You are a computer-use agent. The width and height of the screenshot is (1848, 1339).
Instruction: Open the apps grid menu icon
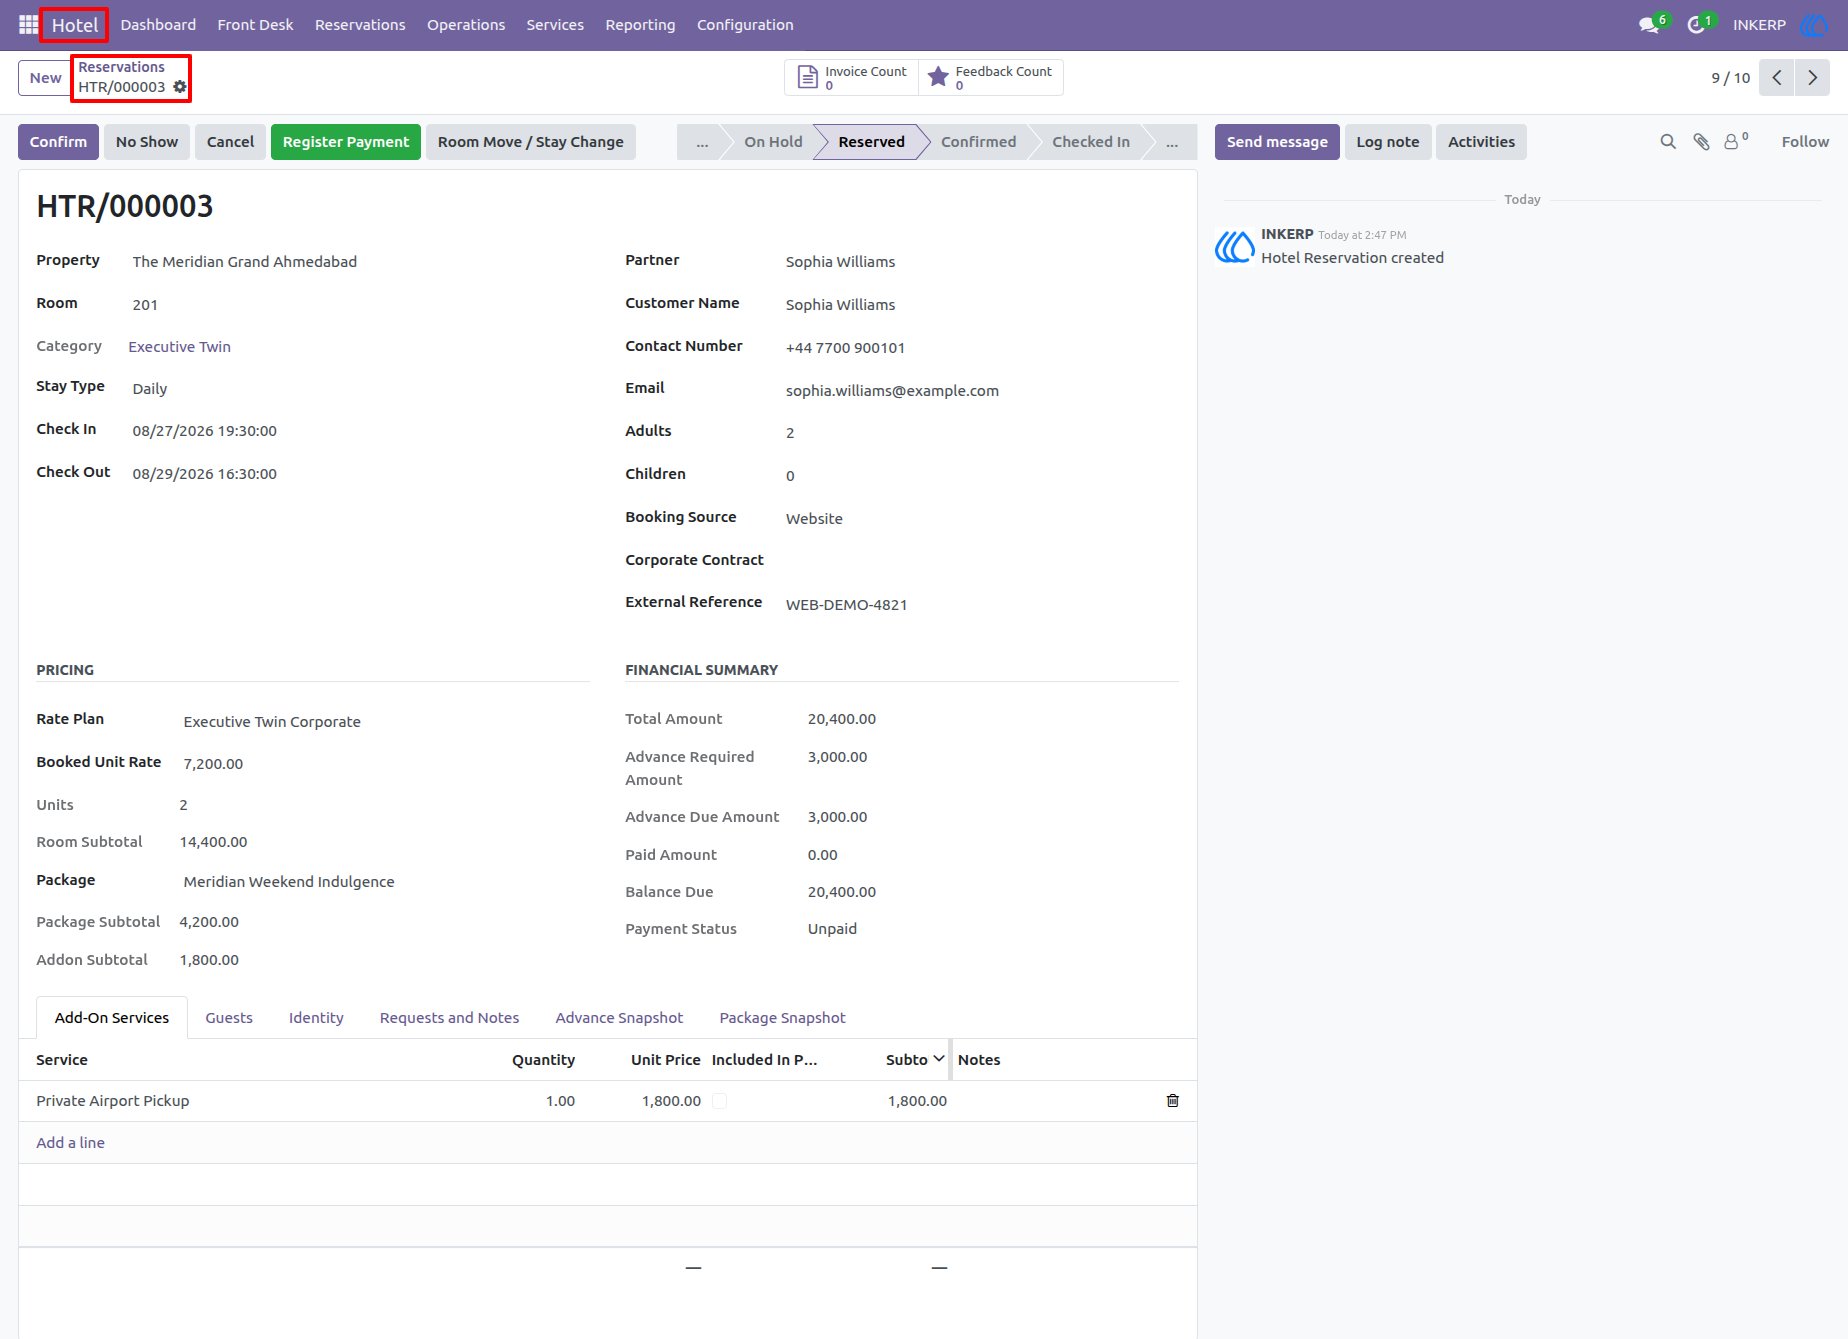[28, 24]
